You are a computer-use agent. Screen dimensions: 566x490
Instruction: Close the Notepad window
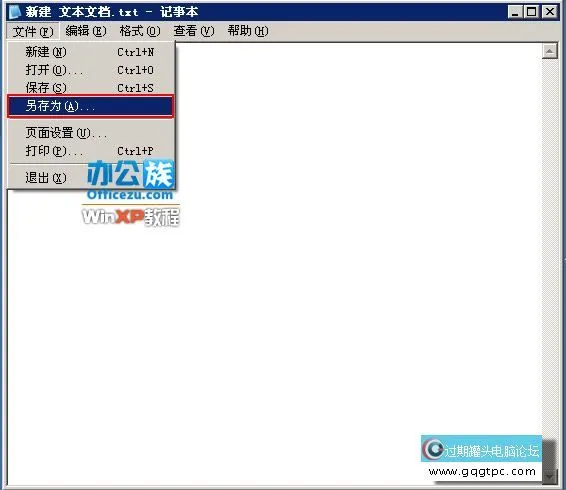click(550, 12)
